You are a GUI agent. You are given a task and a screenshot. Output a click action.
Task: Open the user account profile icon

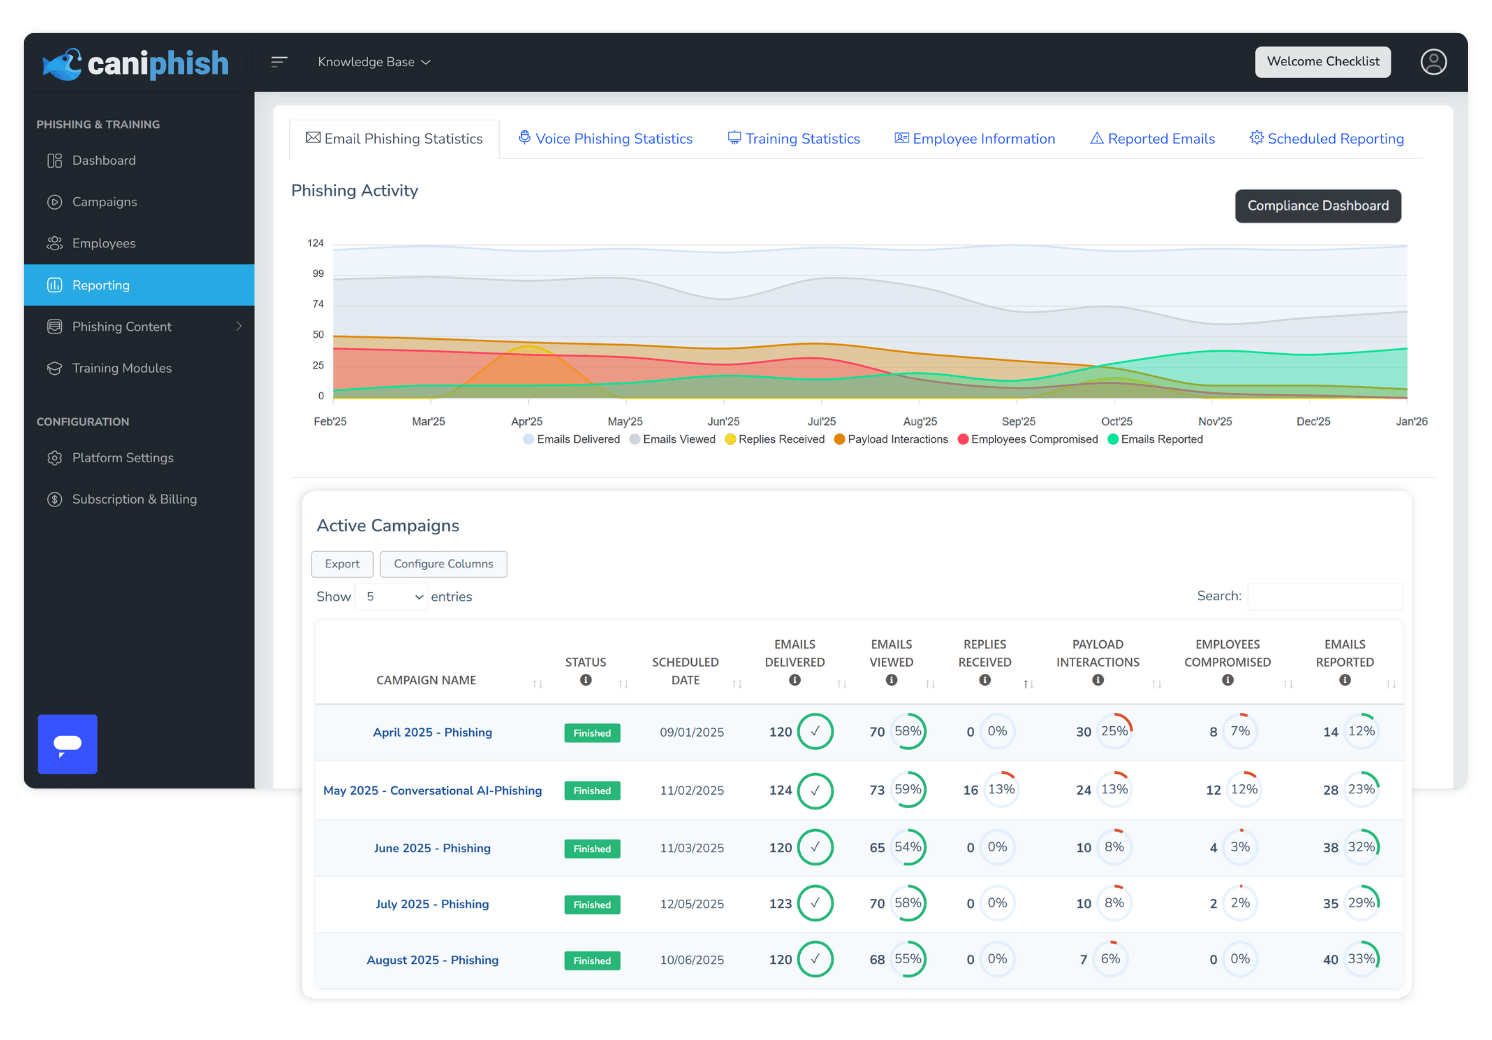point(1433,61)
